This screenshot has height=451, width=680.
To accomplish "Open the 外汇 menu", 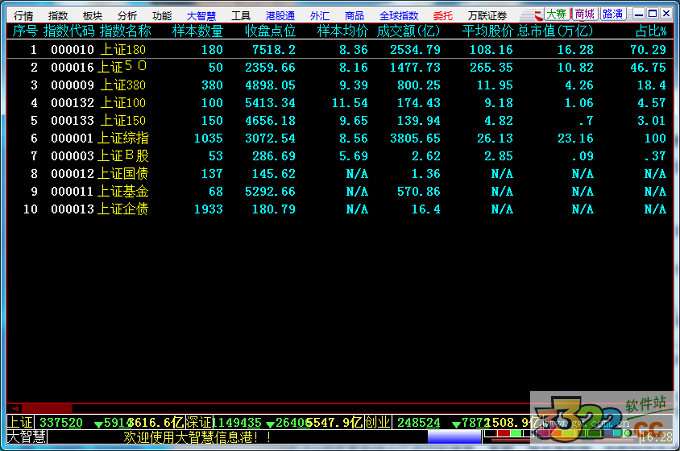I will click(x=320, y=16).
